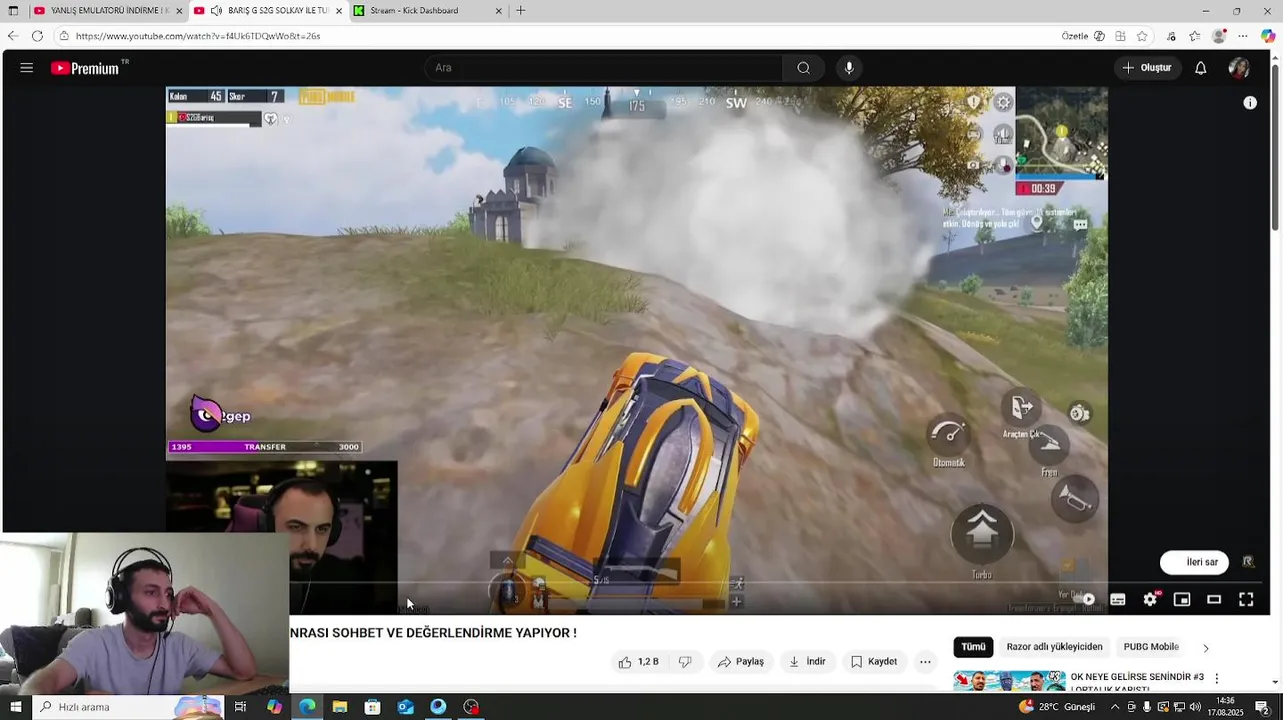Click the search magnifier button
The width and height of the screenshot is (1283, 720).
click(803, 68)
